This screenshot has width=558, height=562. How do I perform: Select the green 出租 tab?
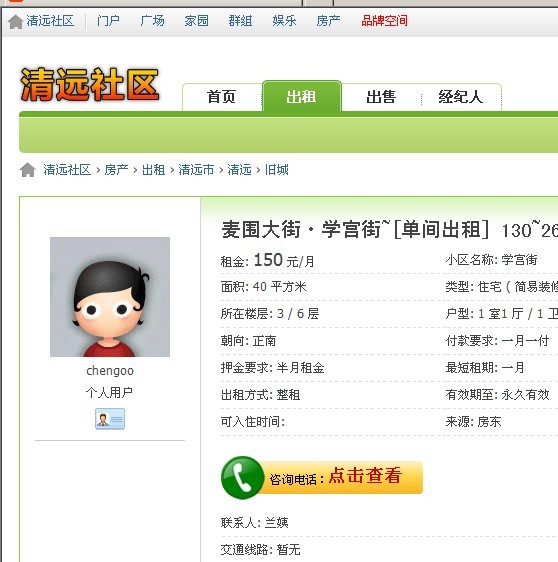coord(301,96)
